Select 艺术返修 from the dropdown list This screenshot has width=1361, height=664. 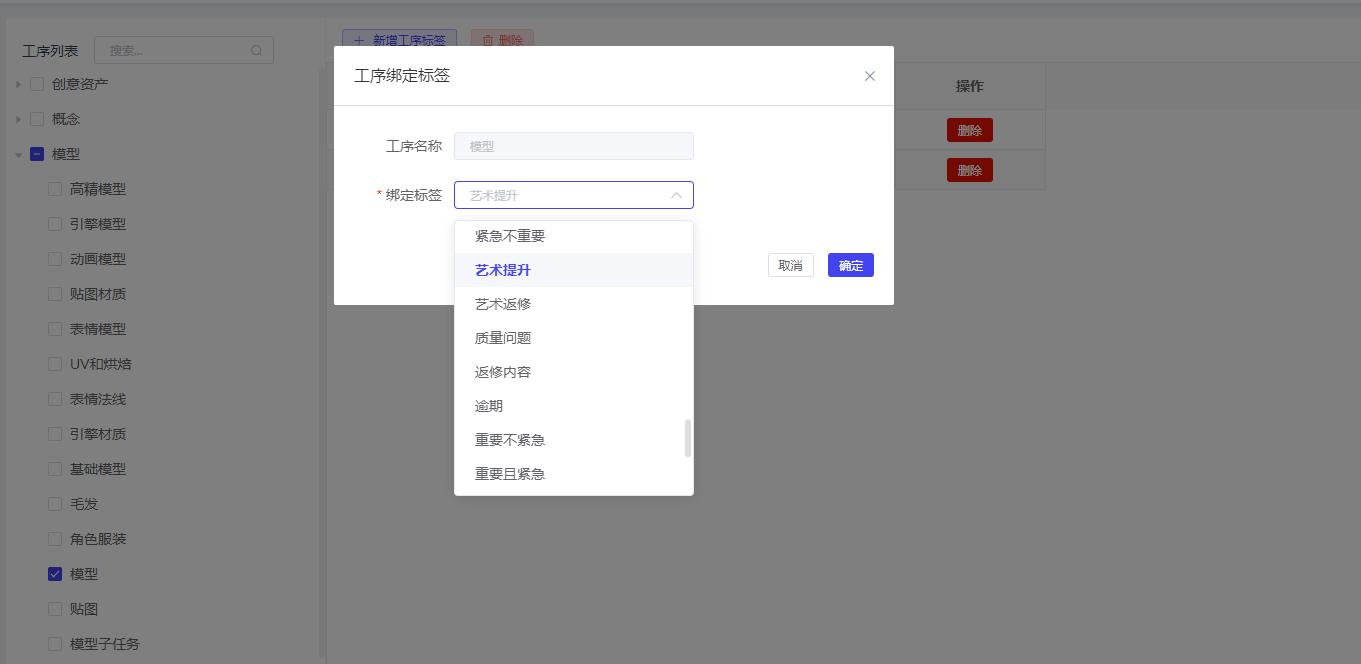tap(503, 304)
